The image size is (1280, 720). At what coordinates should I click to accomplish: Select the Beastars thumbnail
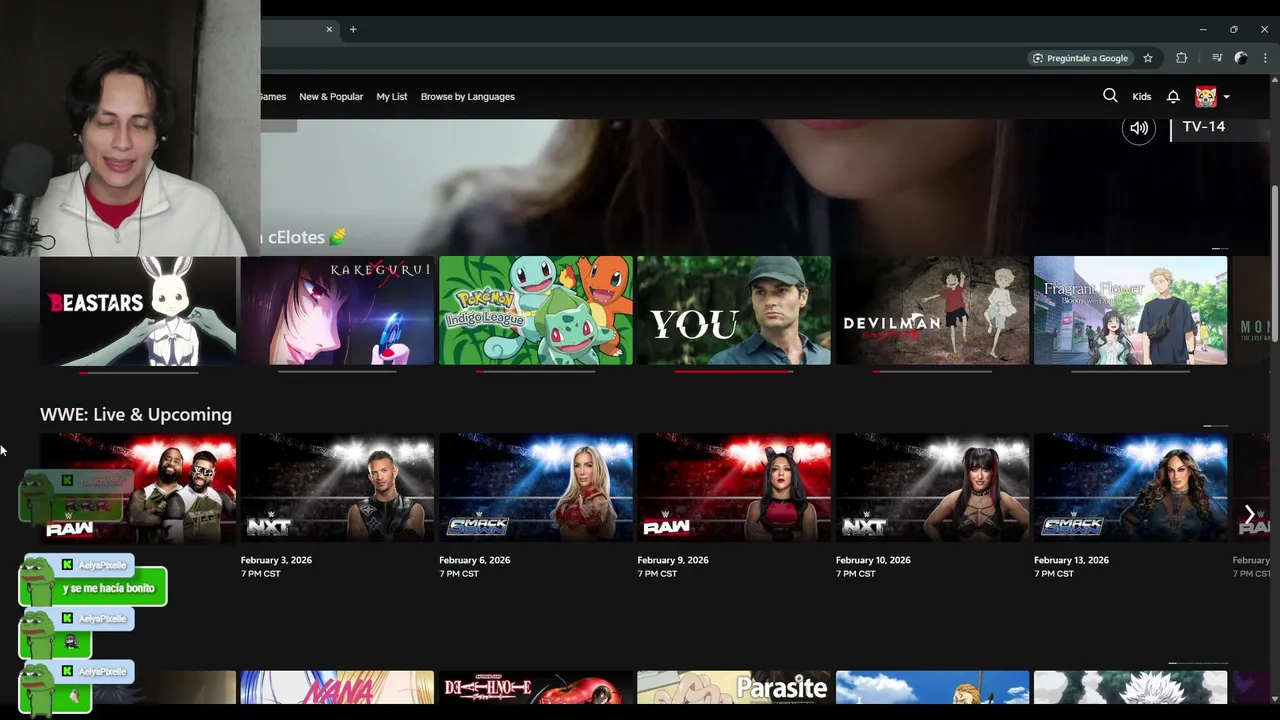click(x=138, y=310)
